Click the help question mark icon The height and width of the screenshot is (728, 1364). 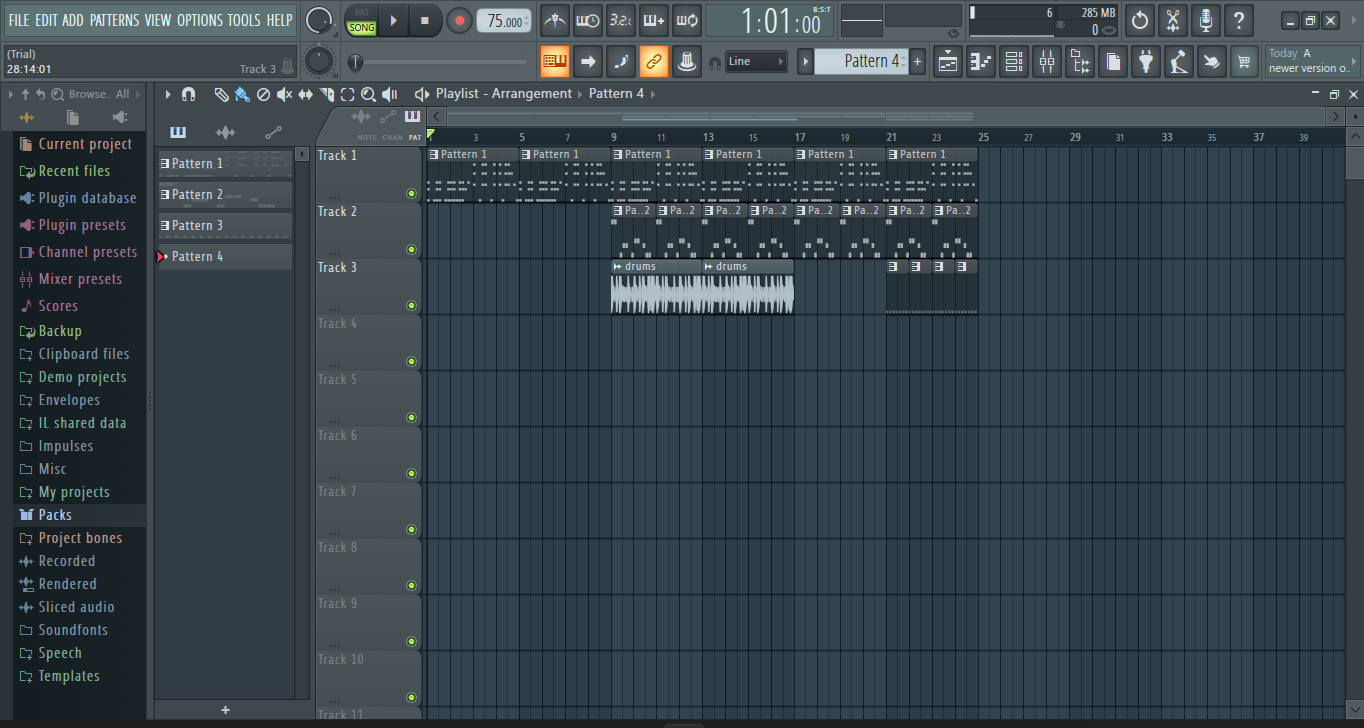1239,20
